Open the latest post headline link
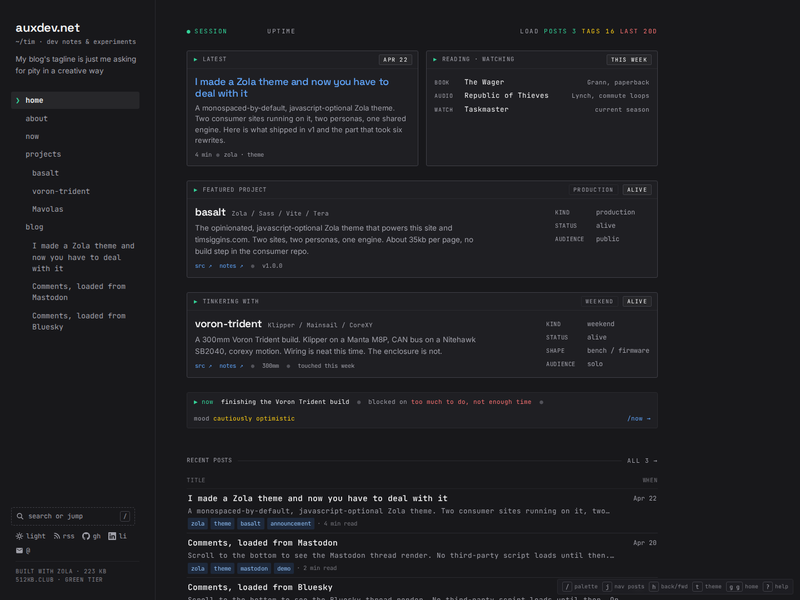Viewport: 800px width, 600px height. (x=291, y=88)
